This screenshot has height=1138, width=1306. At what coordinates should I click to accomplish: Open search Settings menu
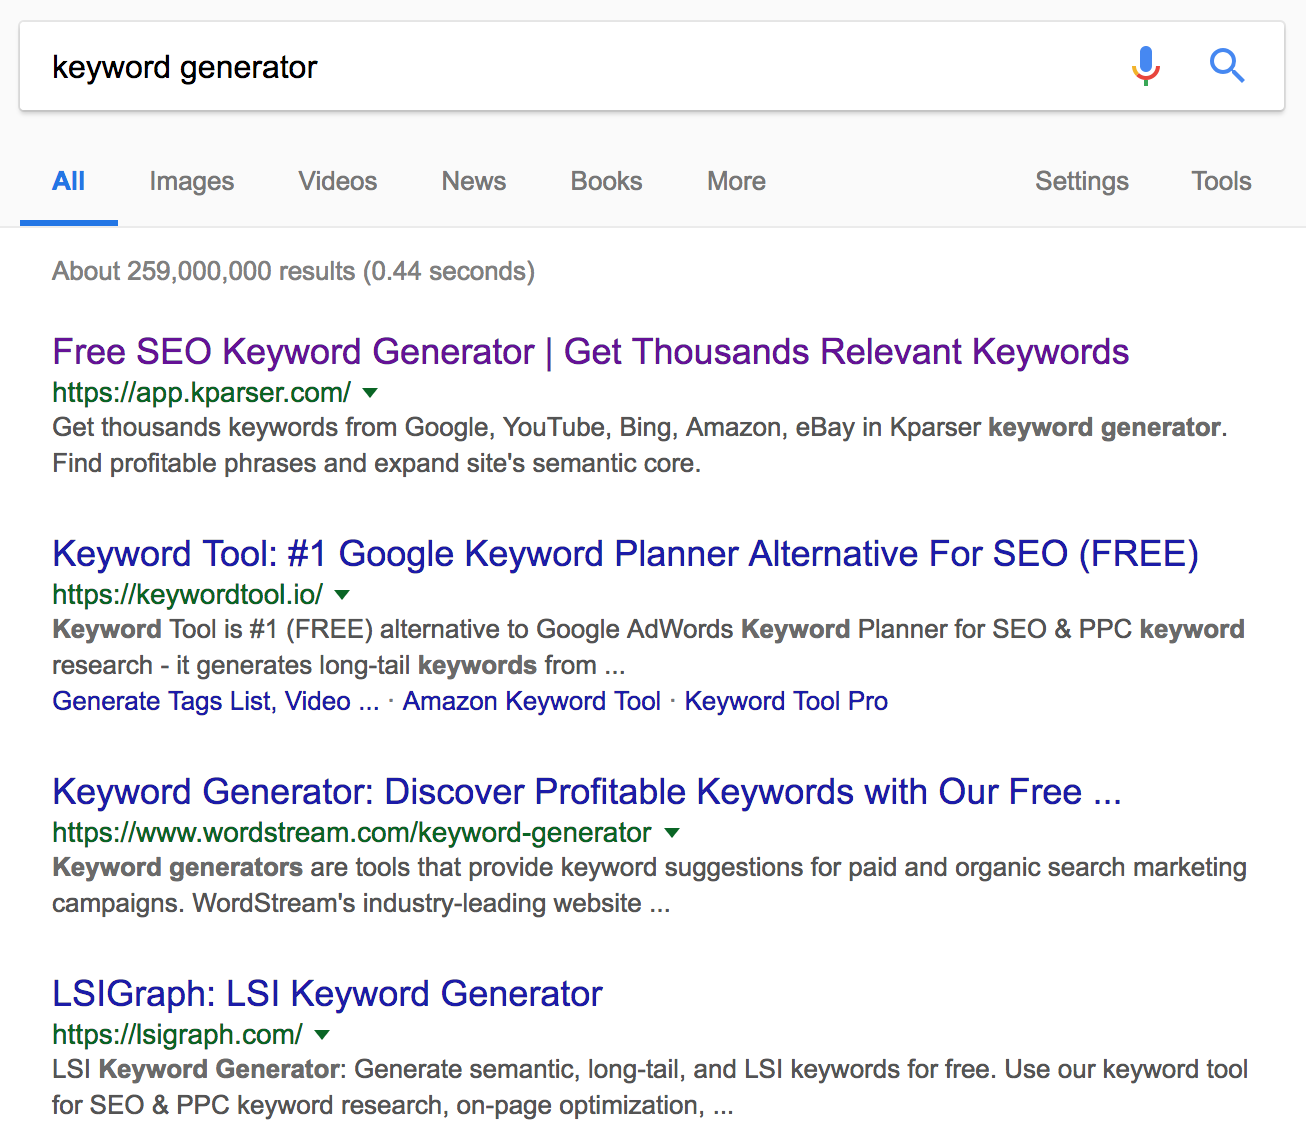click(x=1081, y=181)
